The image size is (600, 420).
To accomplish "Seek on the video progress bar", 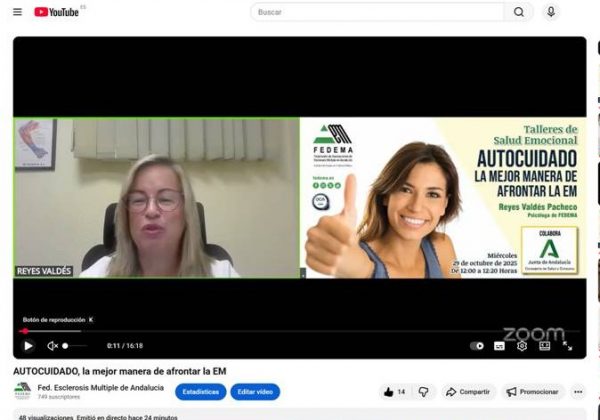I will (300, 331).
